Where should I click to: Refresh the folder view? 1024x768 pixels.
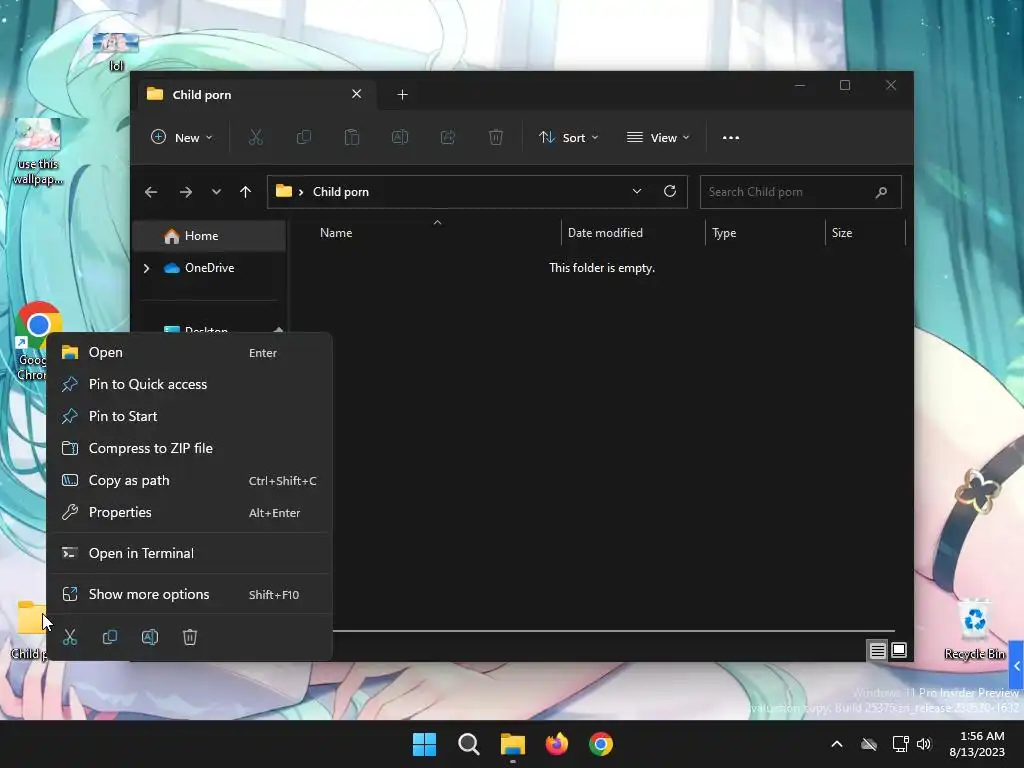point(669,191)
